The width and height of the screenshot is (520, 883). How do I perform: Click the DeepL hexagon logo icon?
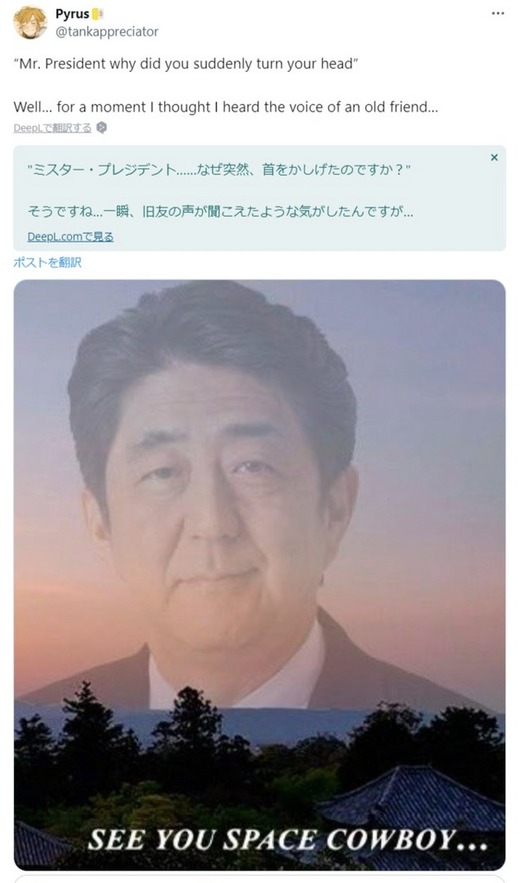point(101,128)
